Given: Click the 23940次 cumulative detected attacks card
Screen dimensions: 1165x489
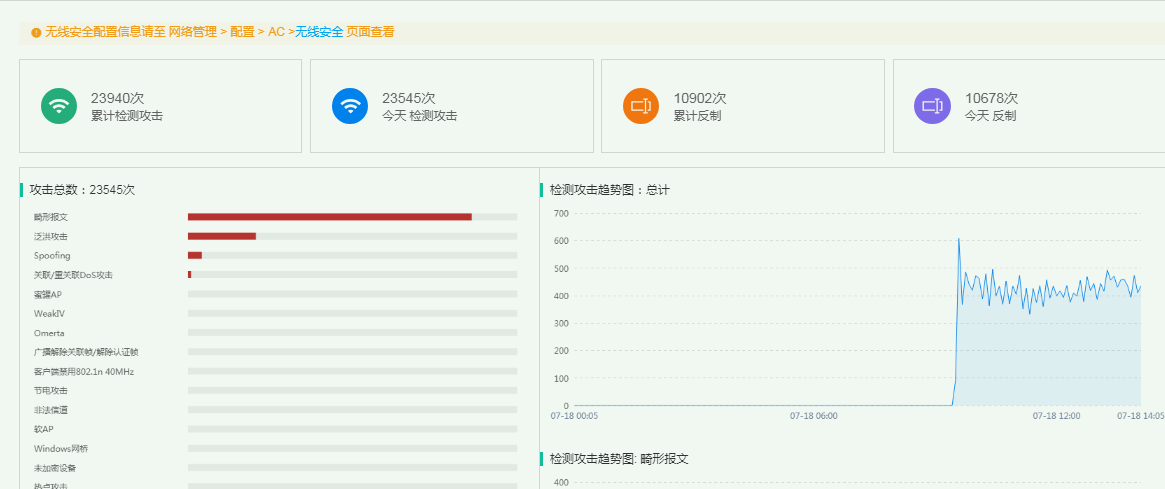Looking at the screenshot, I should [160, 106].
